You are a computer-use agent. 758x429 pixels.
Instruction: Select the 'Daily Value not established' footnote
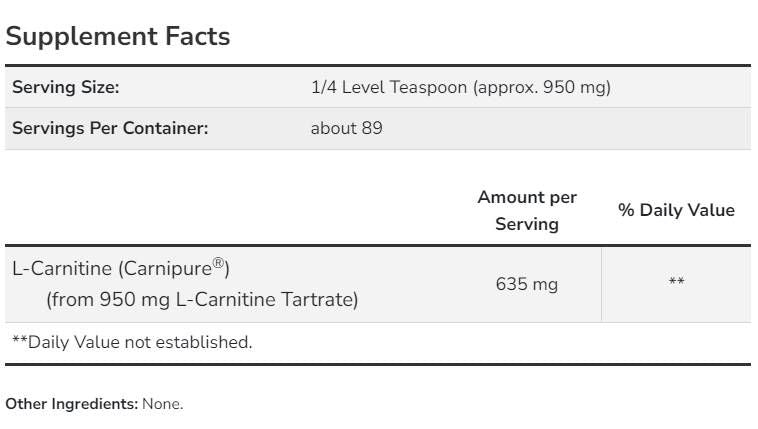coord(132,342)
